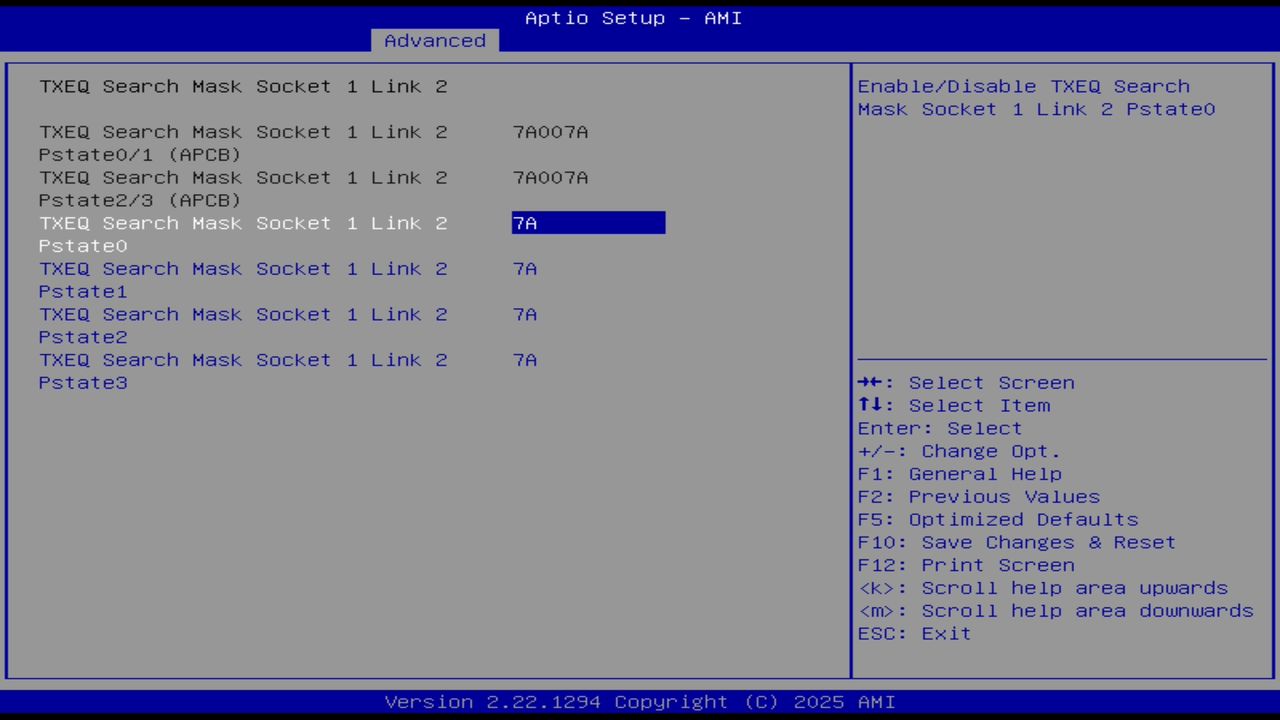Viewport: 1280px width, 720px height.
Task: Click the Aptio Setup AMI title bar
Action: point(632,17)
